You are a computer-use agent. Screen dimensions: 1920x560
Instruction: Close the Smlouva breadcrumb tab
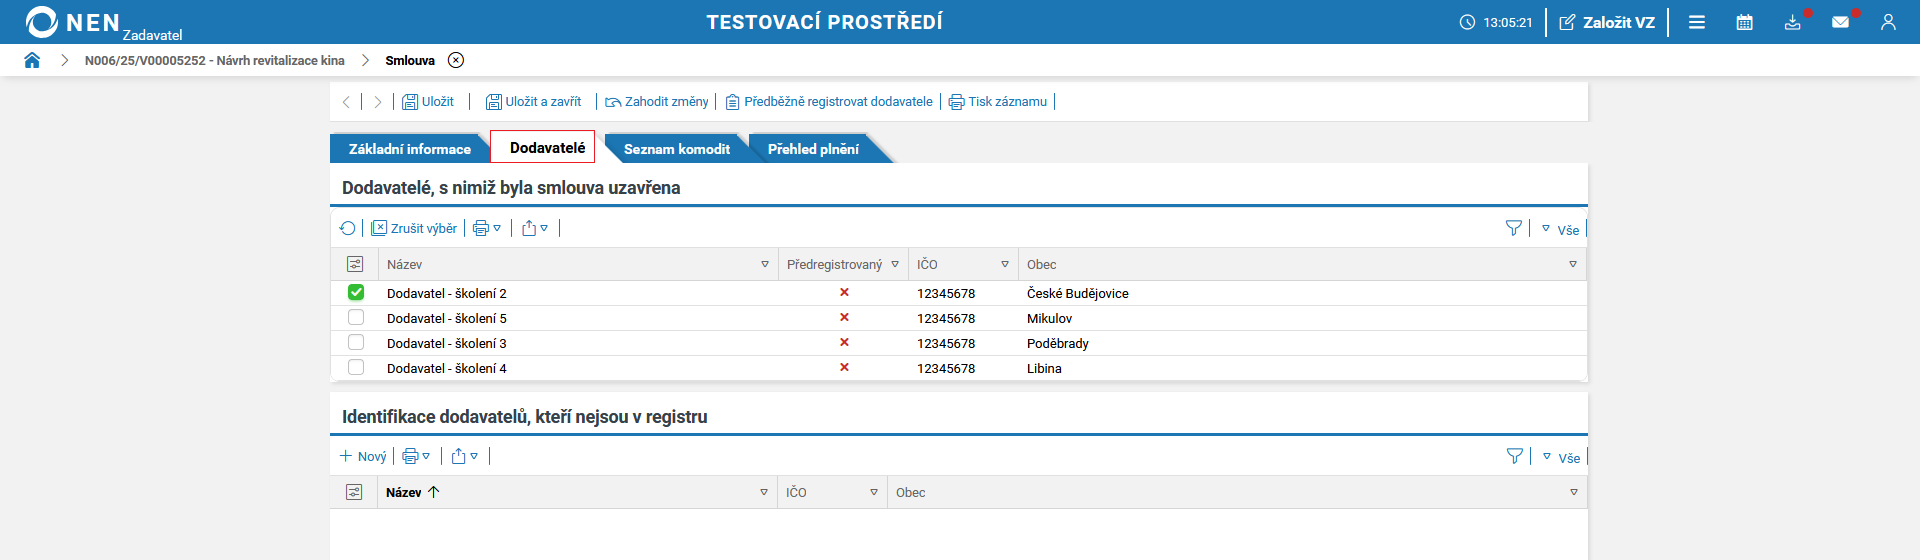(x=456, y=60)
